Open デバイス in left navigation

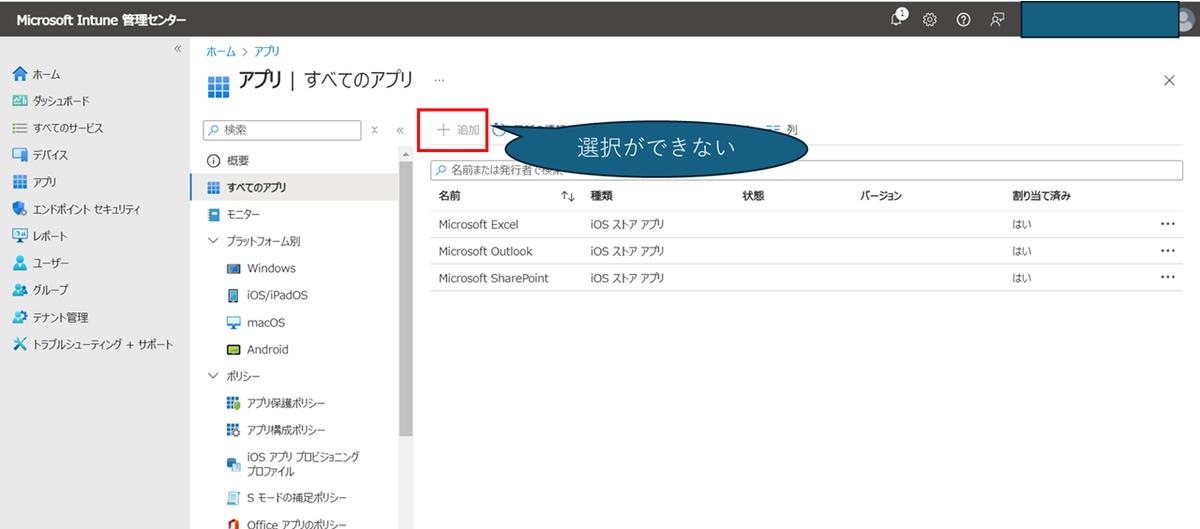(x=40, y=155)
